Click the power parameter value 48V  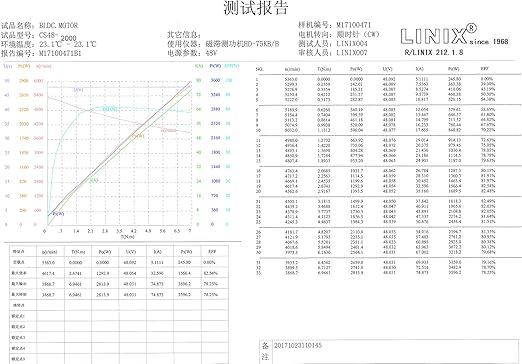pos(211,53)
